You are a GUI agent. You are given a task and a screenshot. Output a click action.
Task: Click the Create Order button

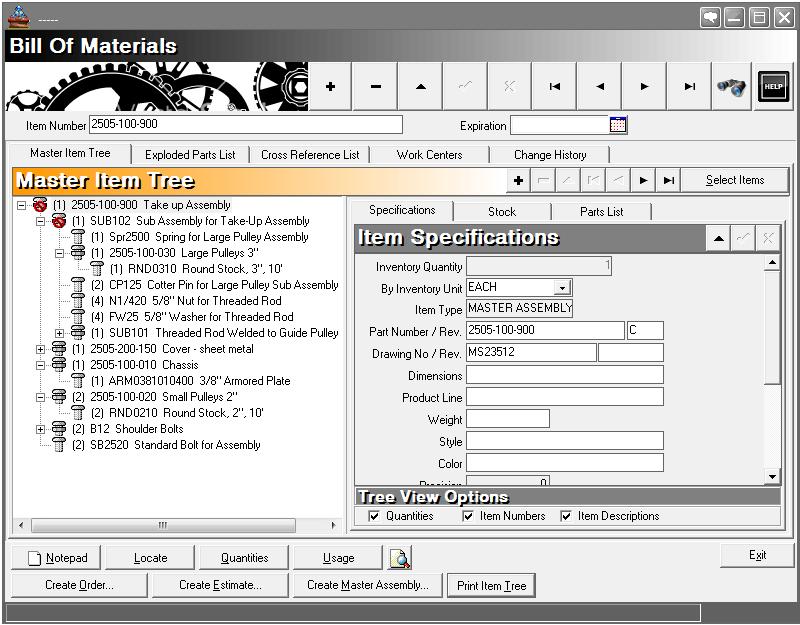(79, 585)
